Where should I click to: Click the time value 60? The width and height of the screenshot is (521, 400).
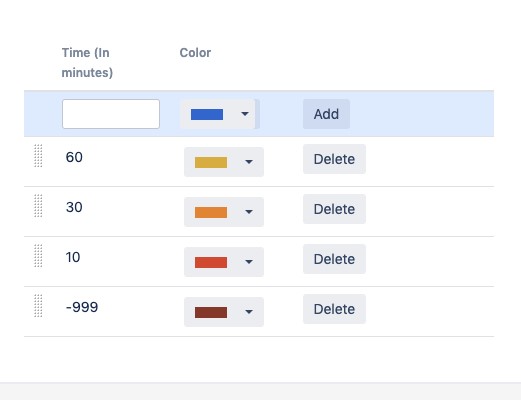tap(74, 157)
